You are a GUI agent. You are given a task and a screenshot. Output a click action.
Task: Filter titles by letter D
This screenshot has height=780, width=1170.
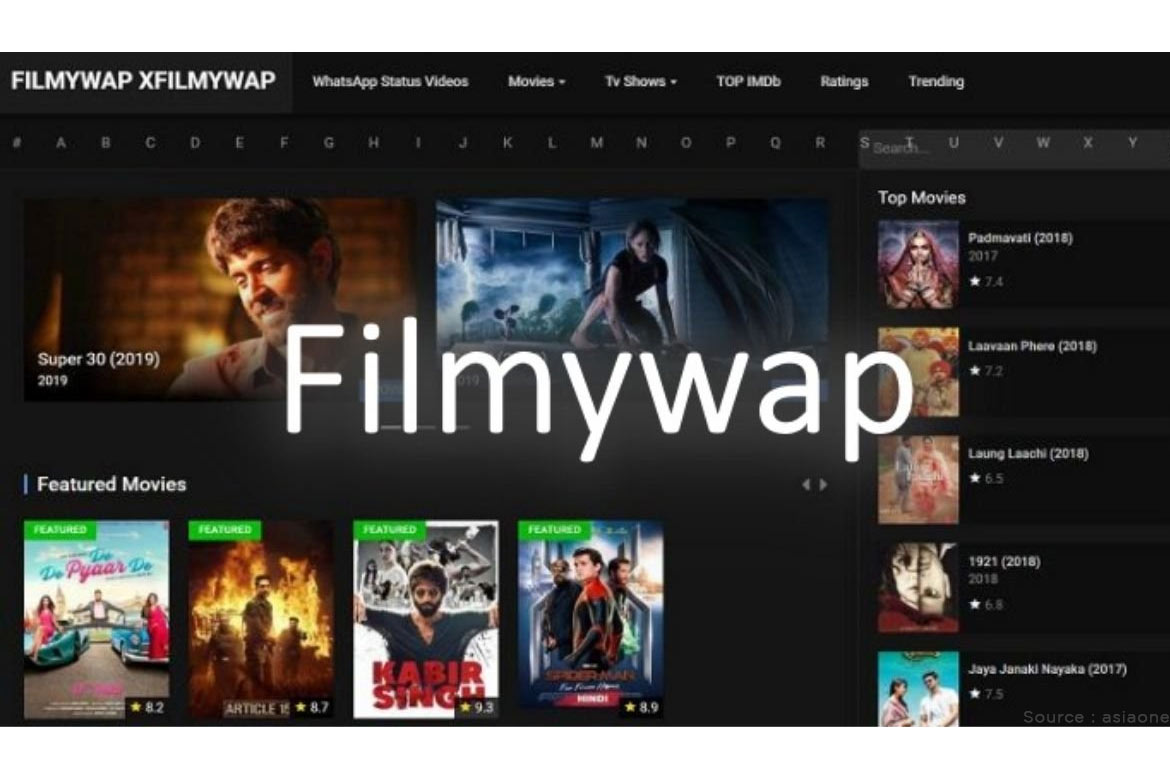tap(195, 143)
